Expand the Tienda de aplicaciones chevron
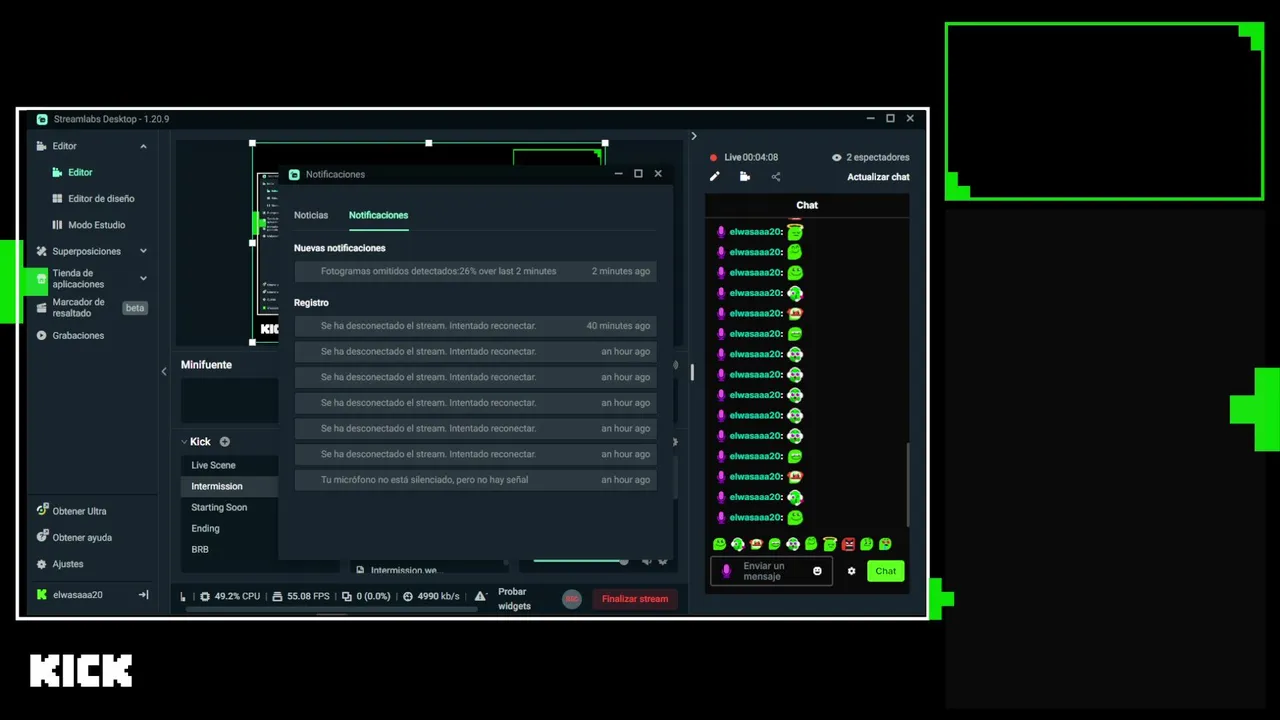The width and height of the screenshot is (1280, 720). point(143,278)
